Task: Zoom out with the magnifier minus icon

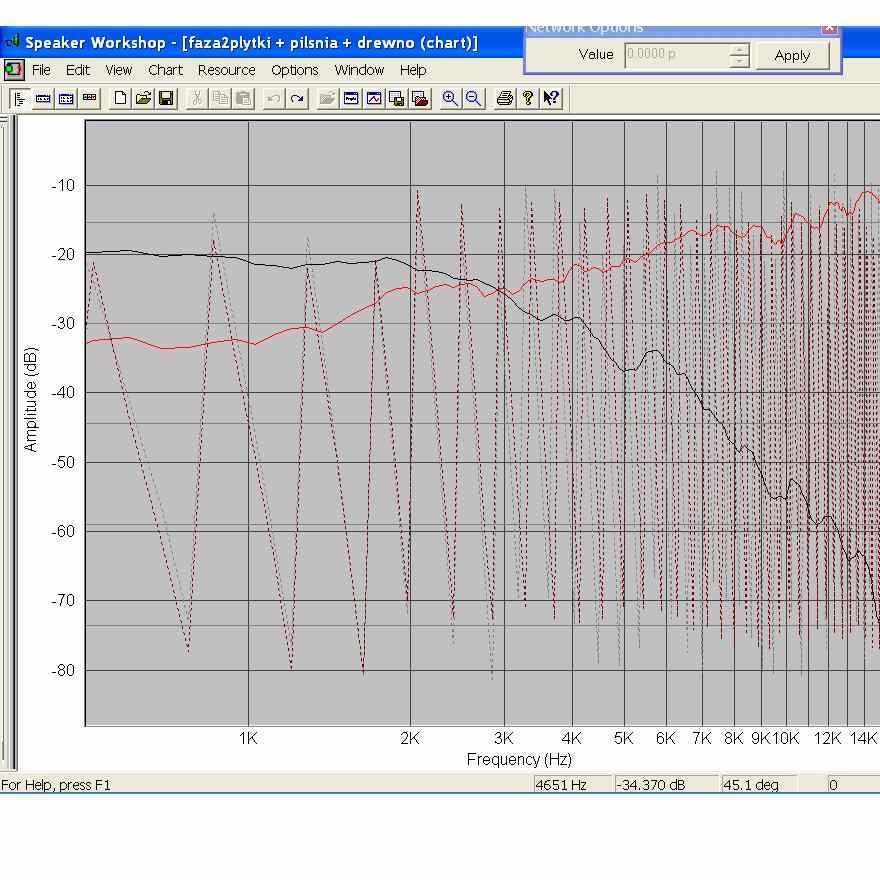Action: pos(473,99)
